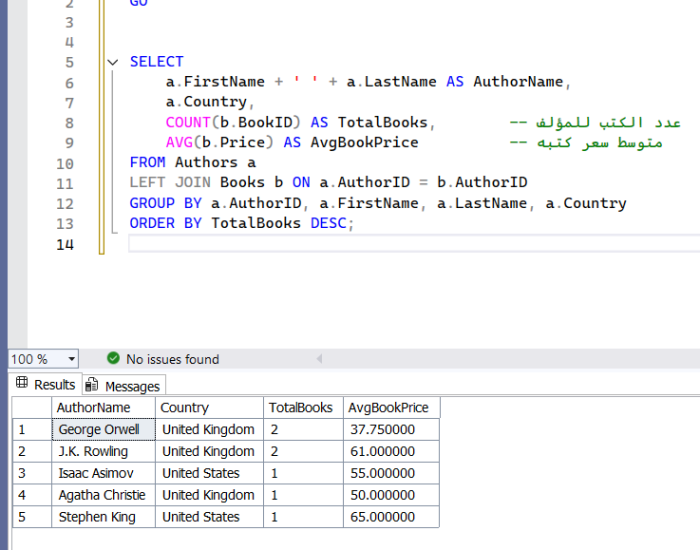Click the AvgBookPrice column header
This screenshot has width=700, height=550.
[x=387, y=408]
